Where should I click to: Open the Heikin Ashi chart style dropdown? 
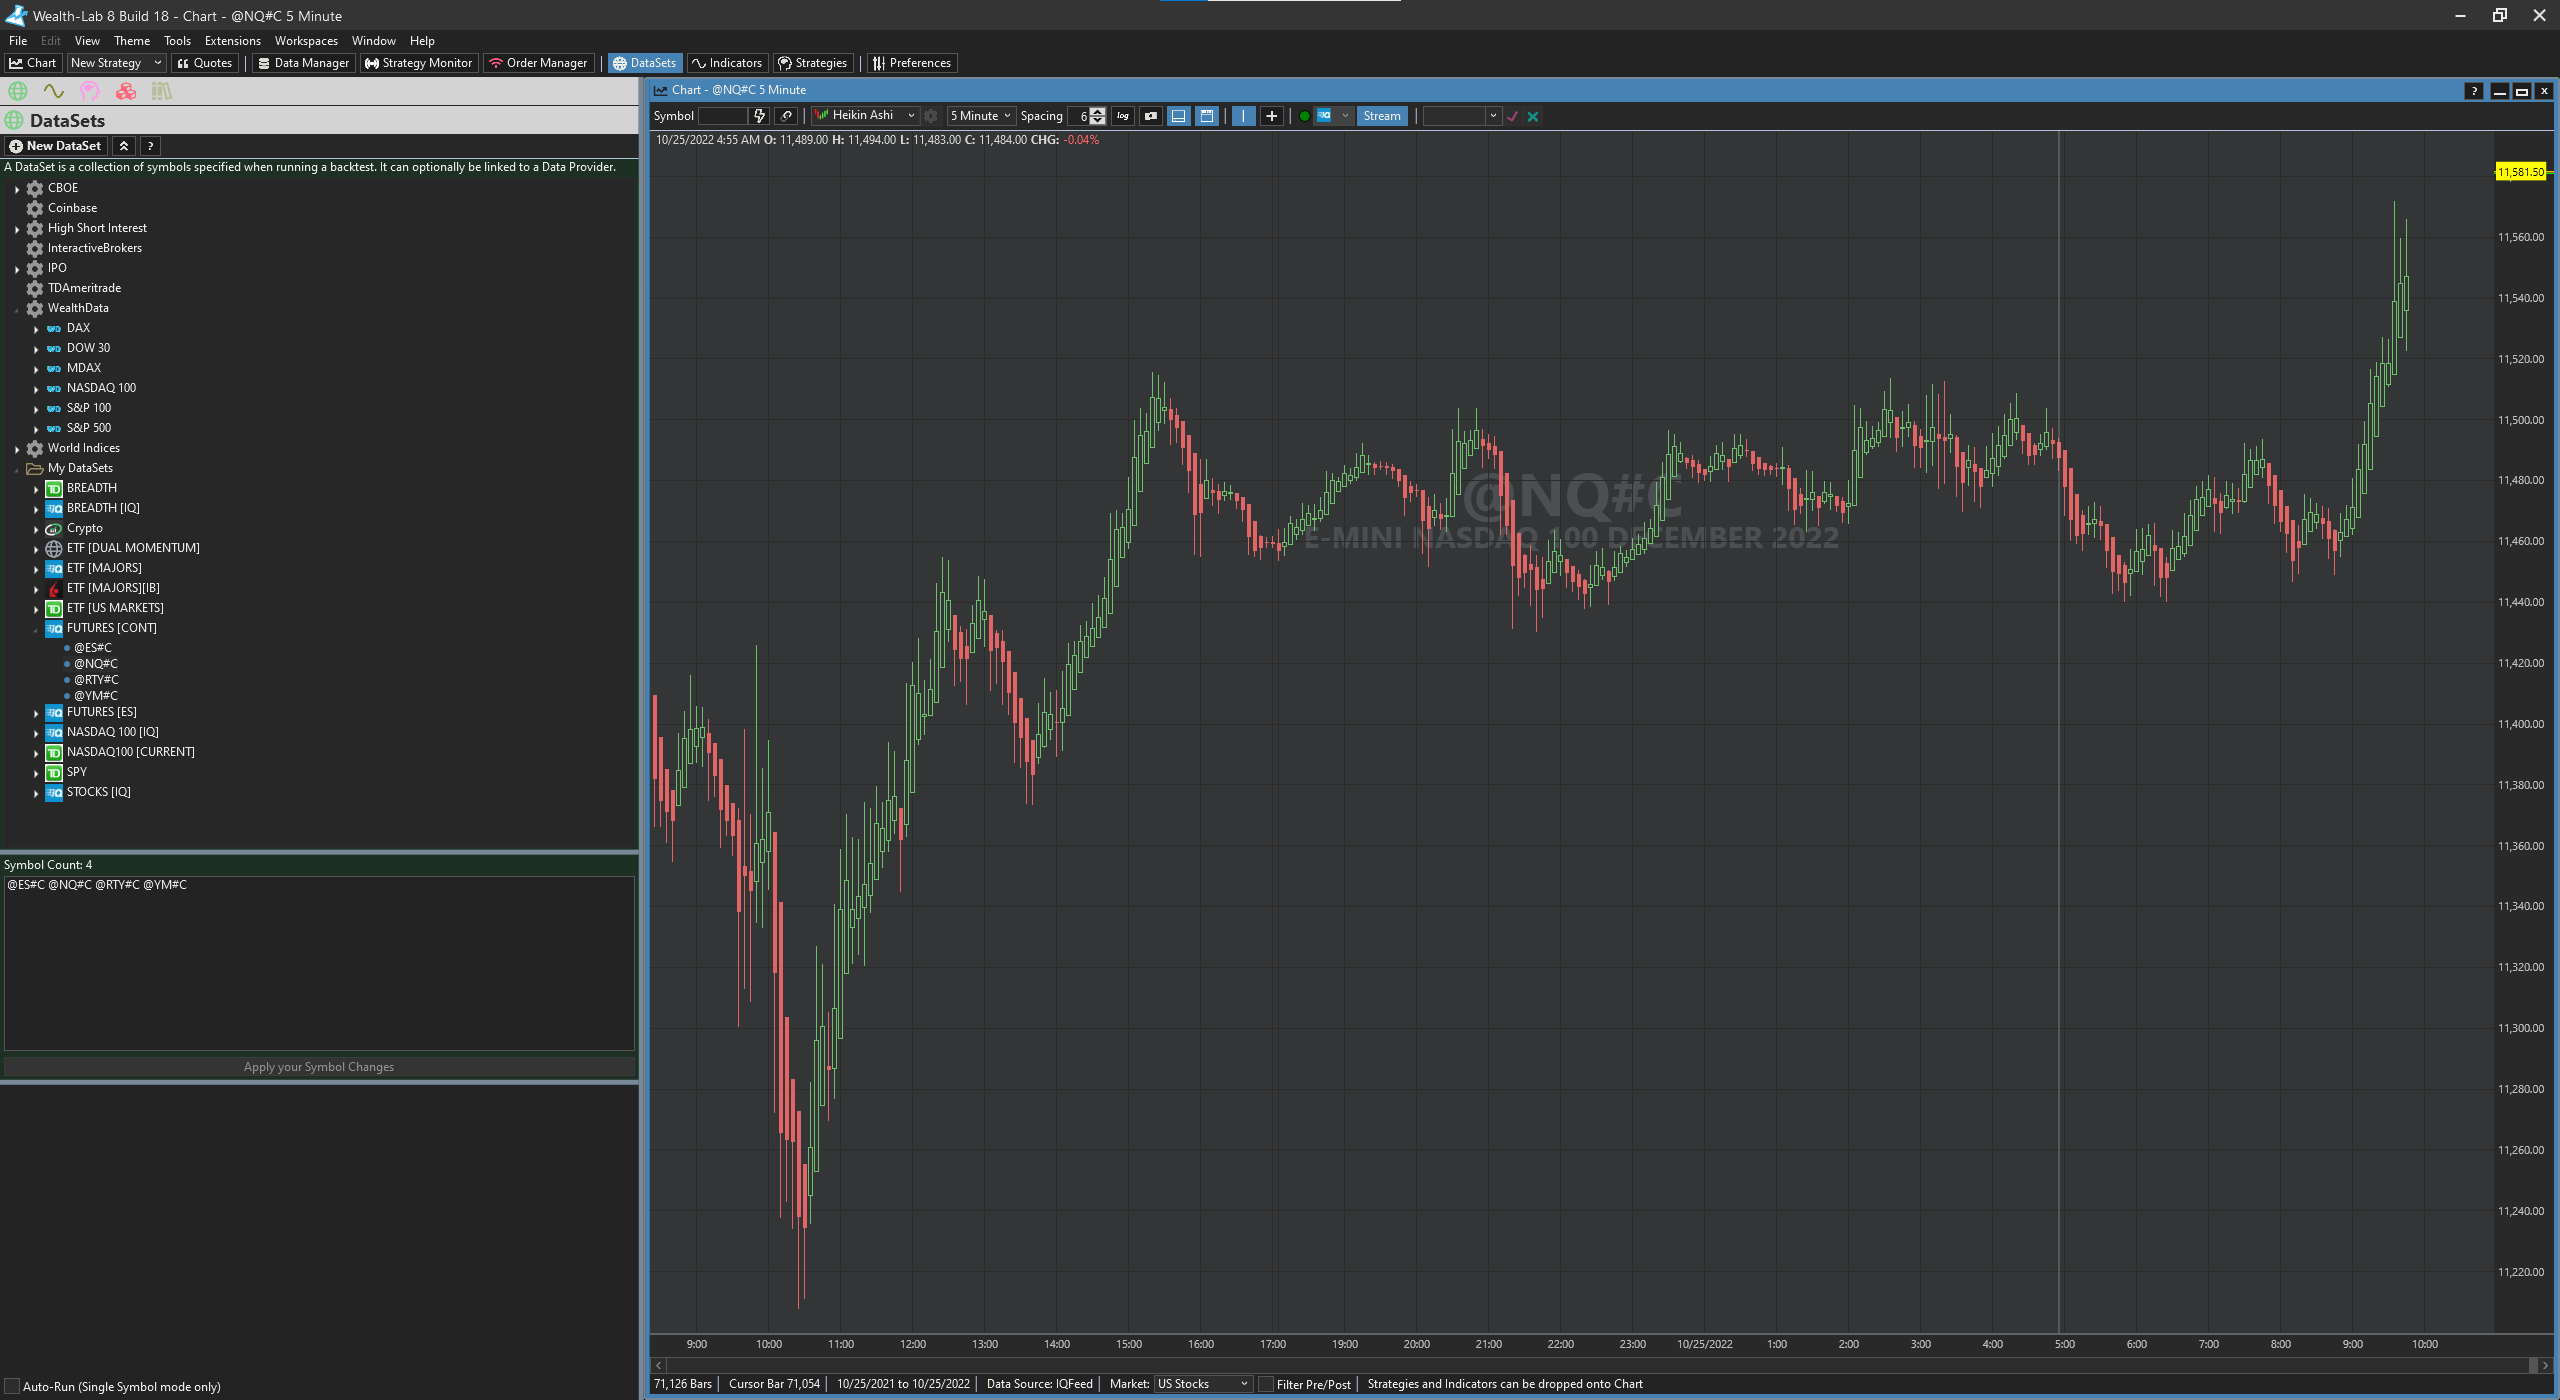pos(865,116)
